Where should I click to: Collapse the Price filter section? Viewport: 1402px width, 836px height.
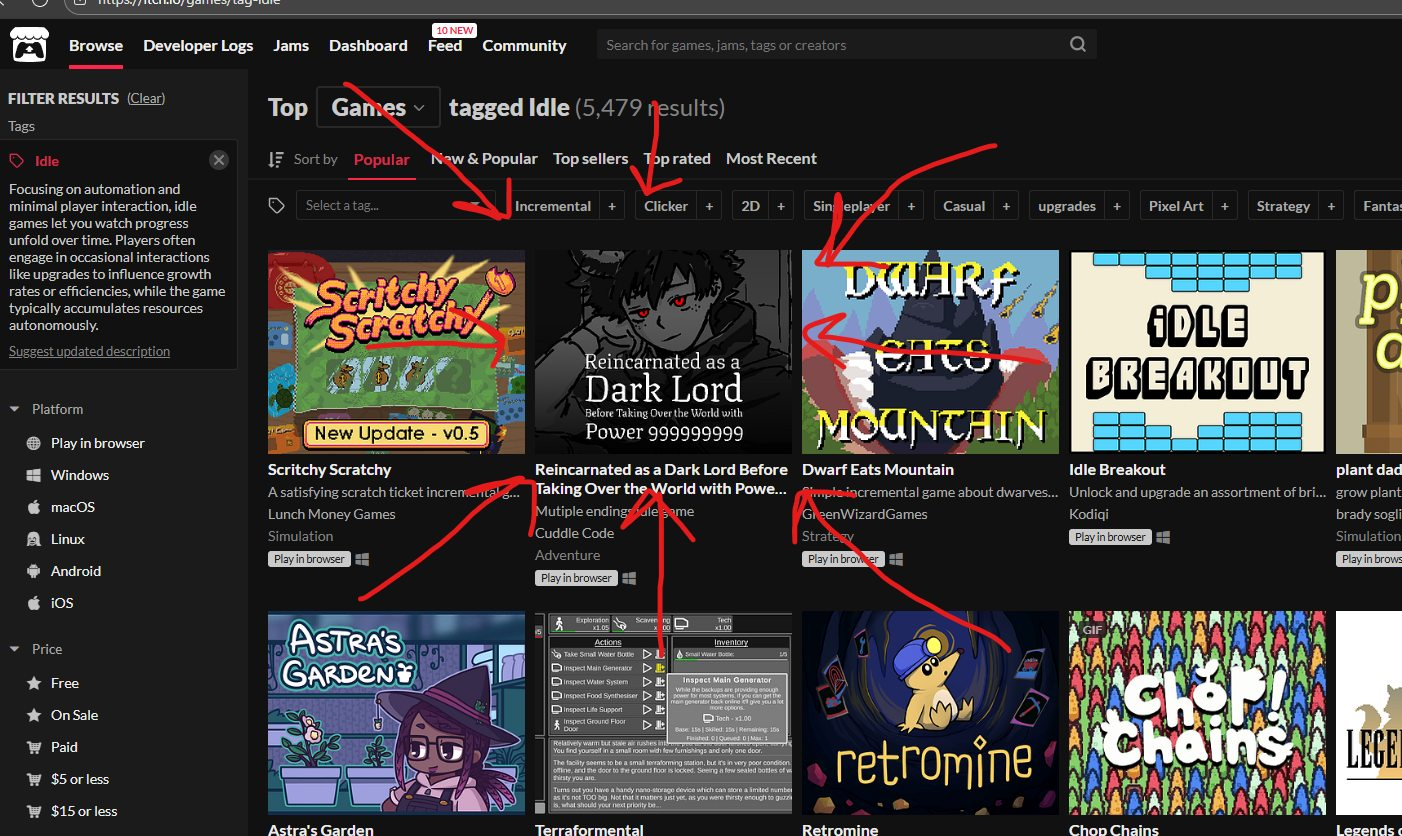pos(15,649)
